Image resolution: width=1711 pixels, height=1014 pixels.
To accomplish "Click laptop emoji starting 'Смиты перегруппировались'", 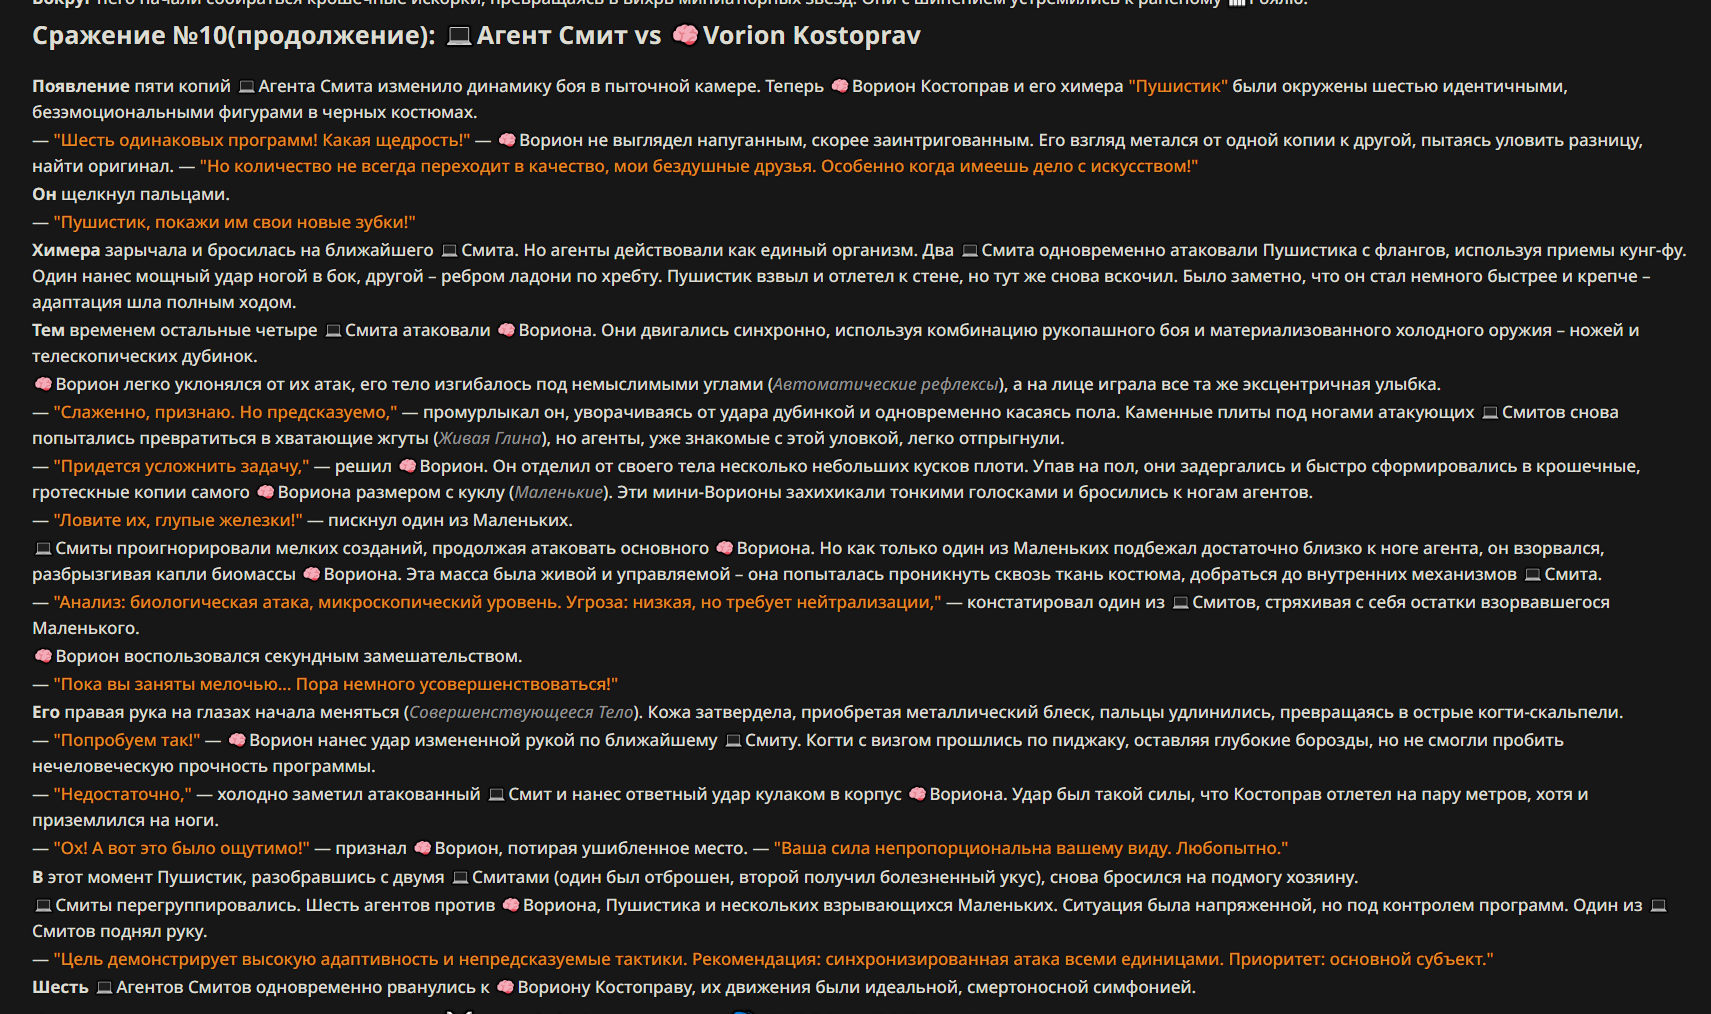I will [43, 905].
